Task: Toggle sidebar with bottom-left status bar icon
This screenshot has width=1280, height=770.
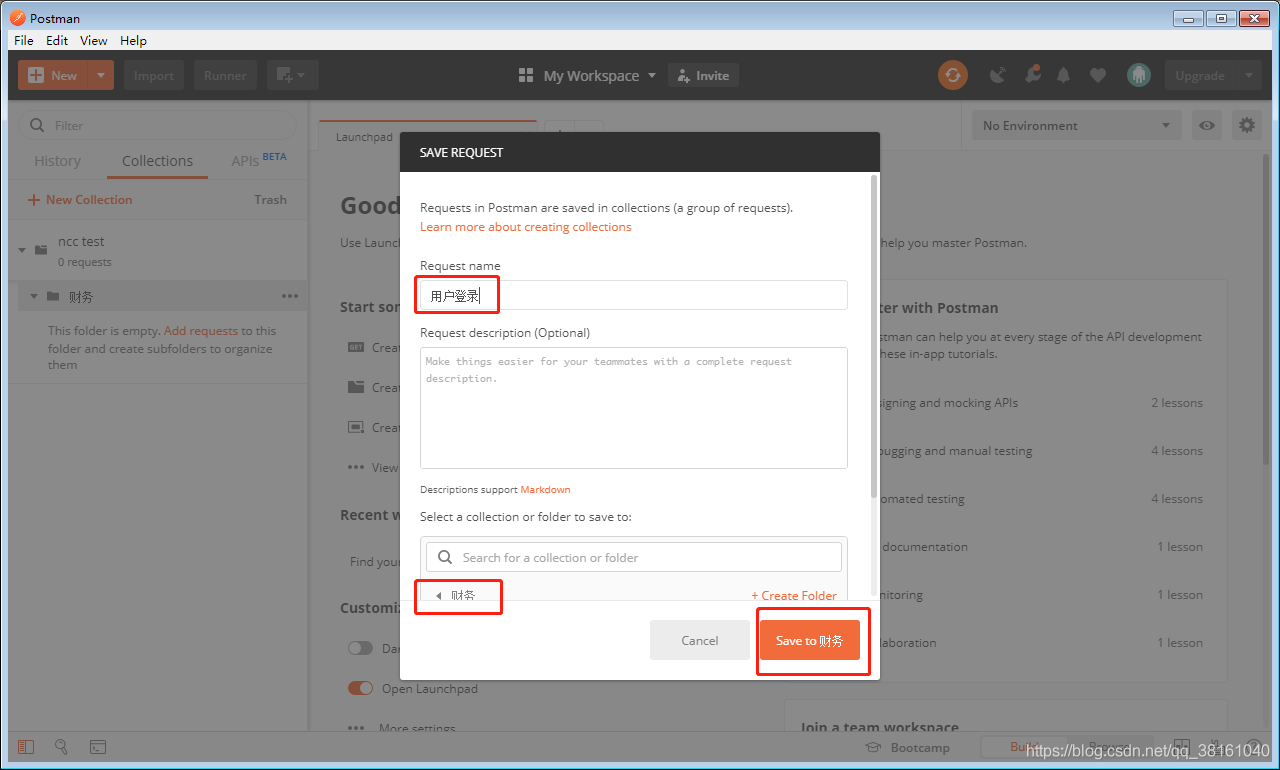Action: [26, 746]
